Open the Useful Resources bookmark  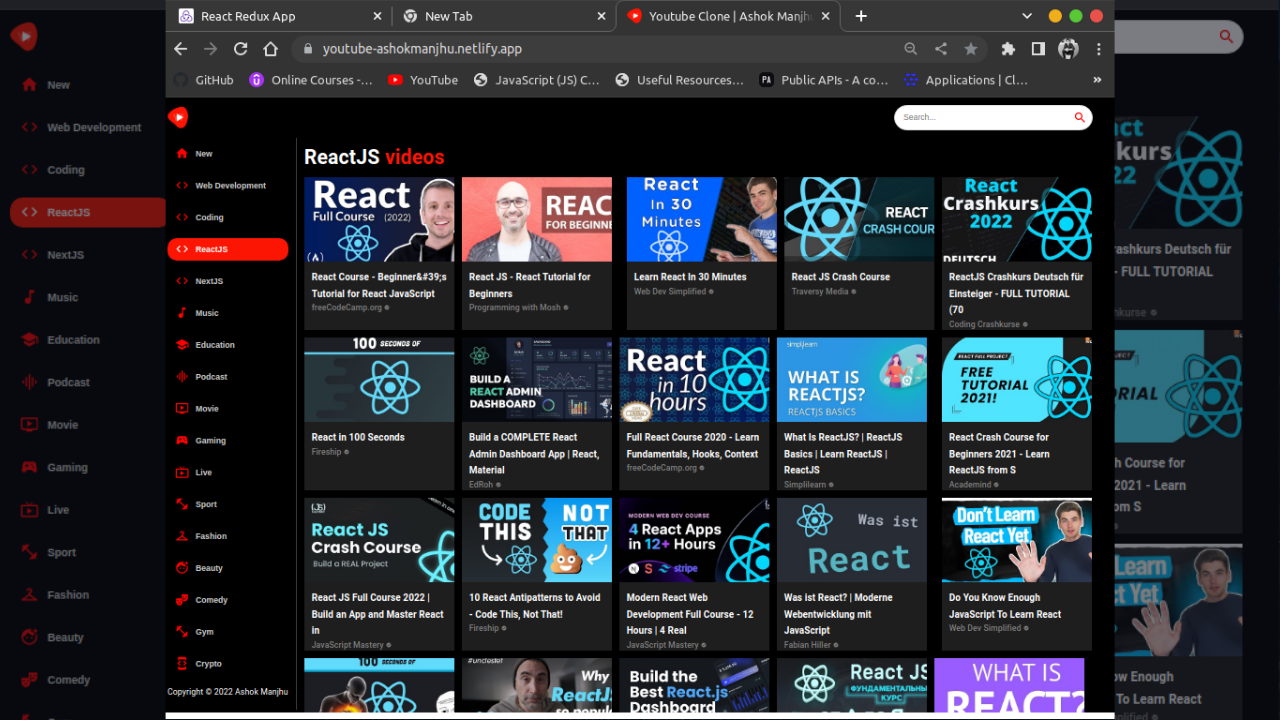click(x=680, y=80)
